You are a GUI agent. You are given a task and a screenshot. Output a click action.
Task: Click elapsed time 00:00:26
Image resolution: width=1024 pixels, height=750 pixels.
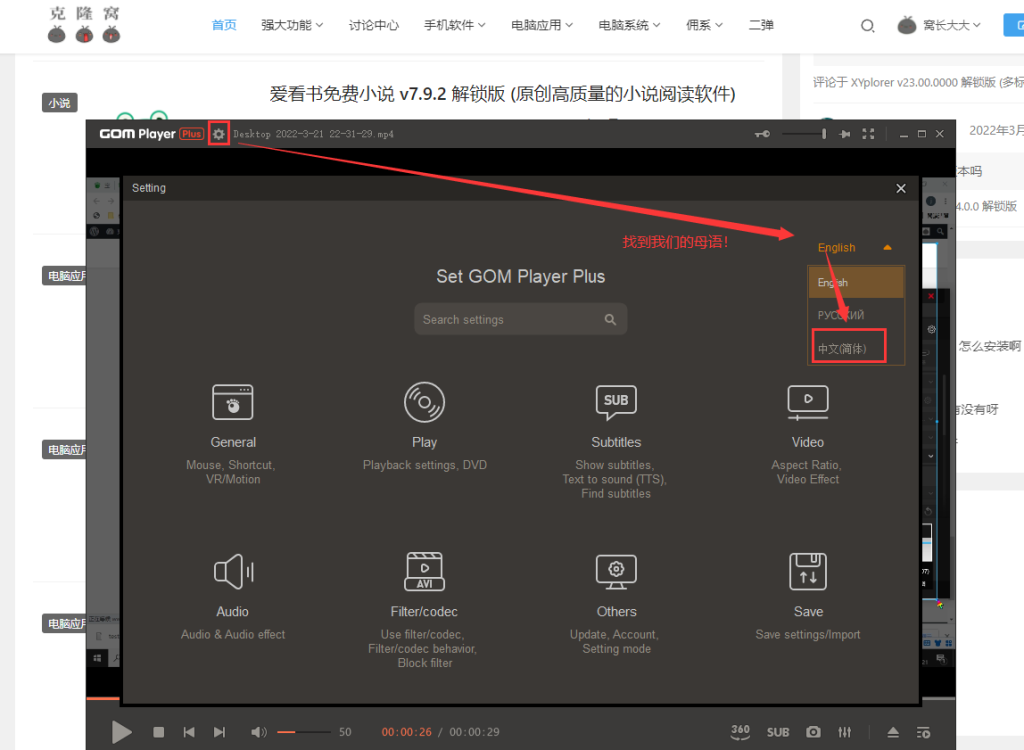click(x=406, y=732)
